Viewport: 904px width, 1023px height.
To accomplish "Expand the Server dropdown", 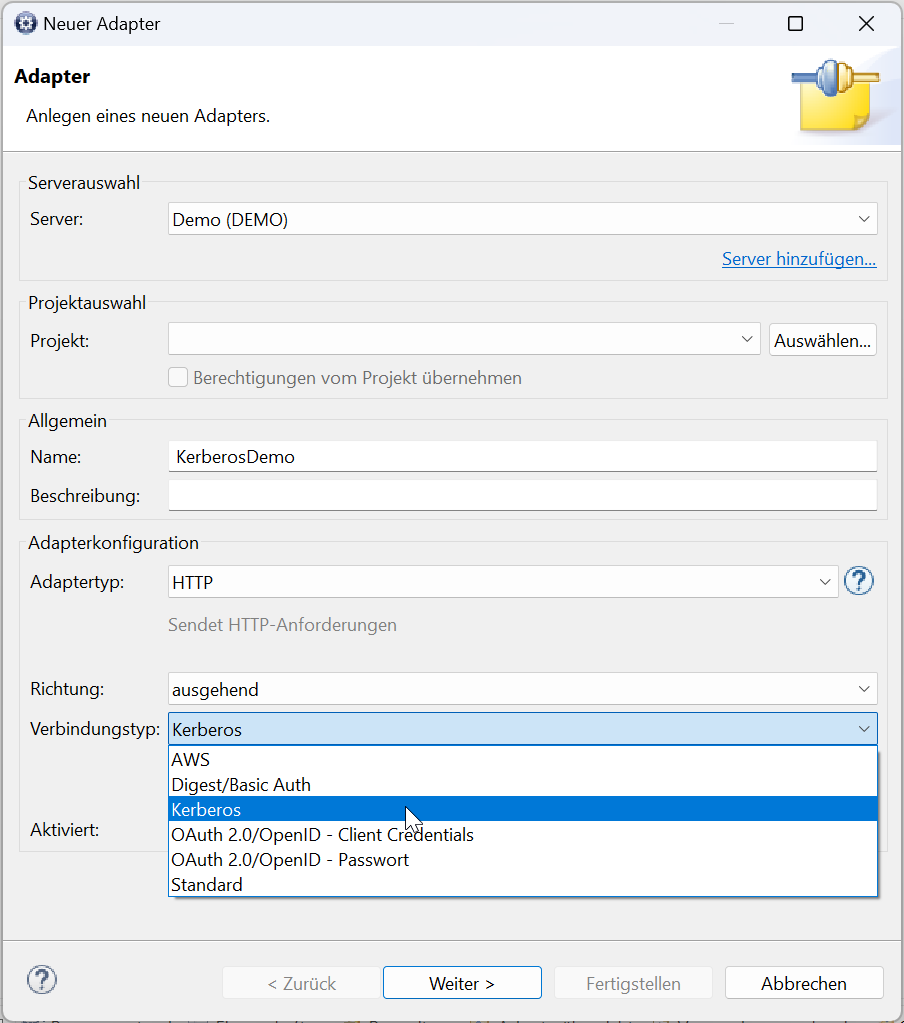I will (x=522, y=219).
